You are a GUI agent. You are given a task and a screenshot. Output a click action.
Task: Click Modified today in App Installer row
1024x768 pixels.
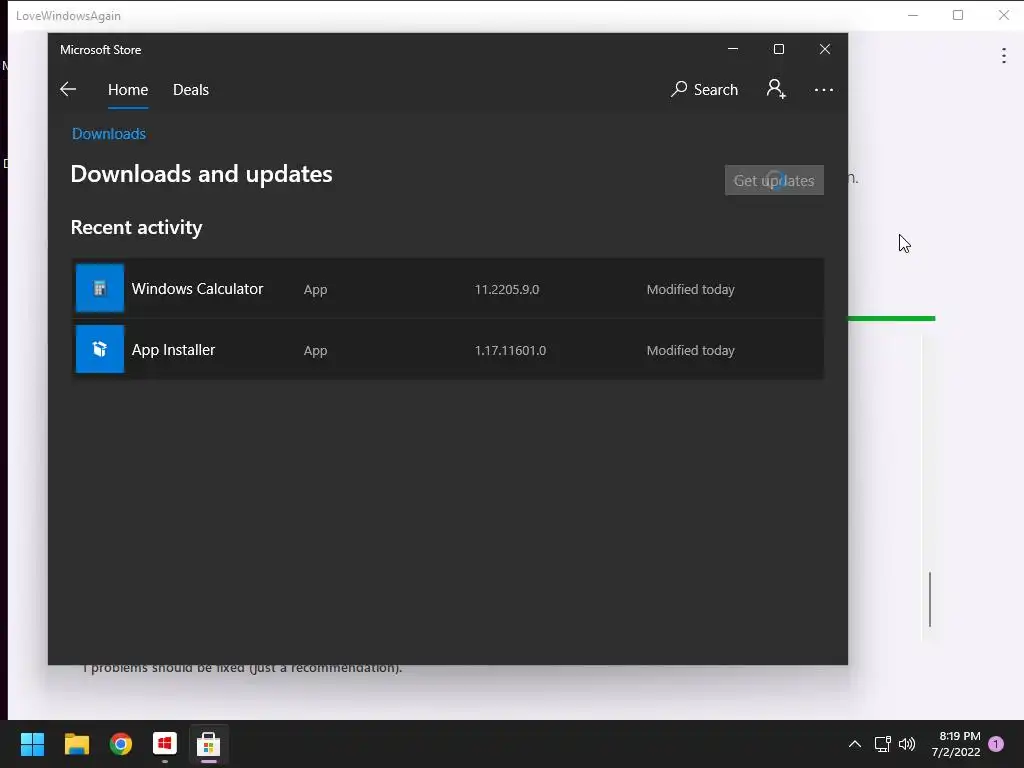690,351
